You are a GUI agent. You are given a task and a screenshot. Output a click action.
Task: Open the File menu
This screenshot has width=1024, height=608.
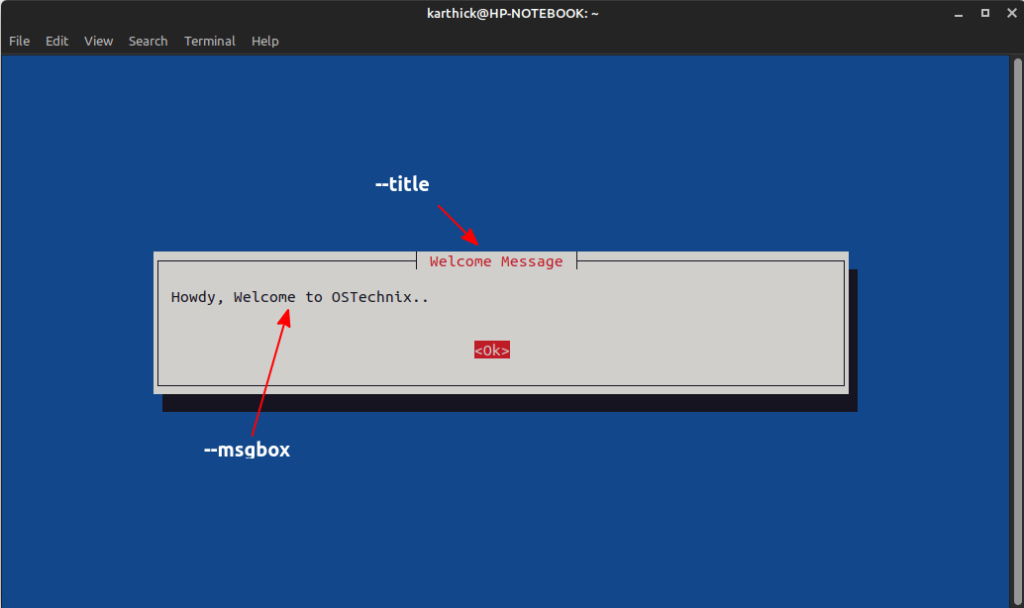coord(19,41)
